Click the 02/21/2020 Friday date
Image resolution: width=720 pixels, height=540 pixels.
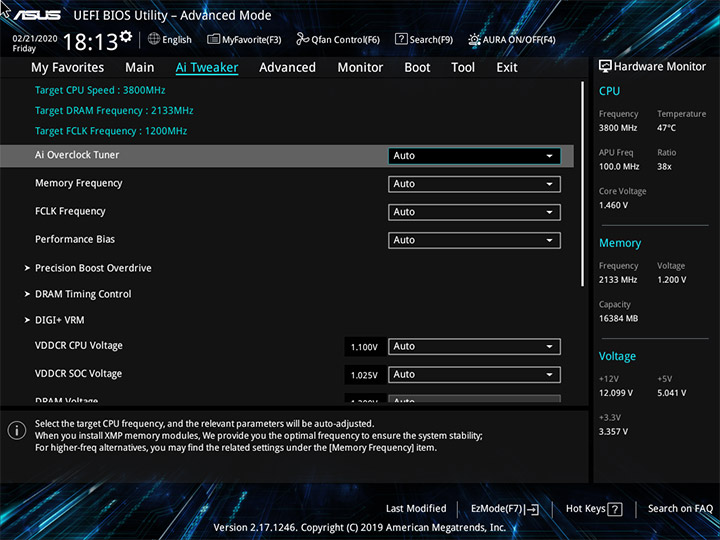click(x=35, y=43)
